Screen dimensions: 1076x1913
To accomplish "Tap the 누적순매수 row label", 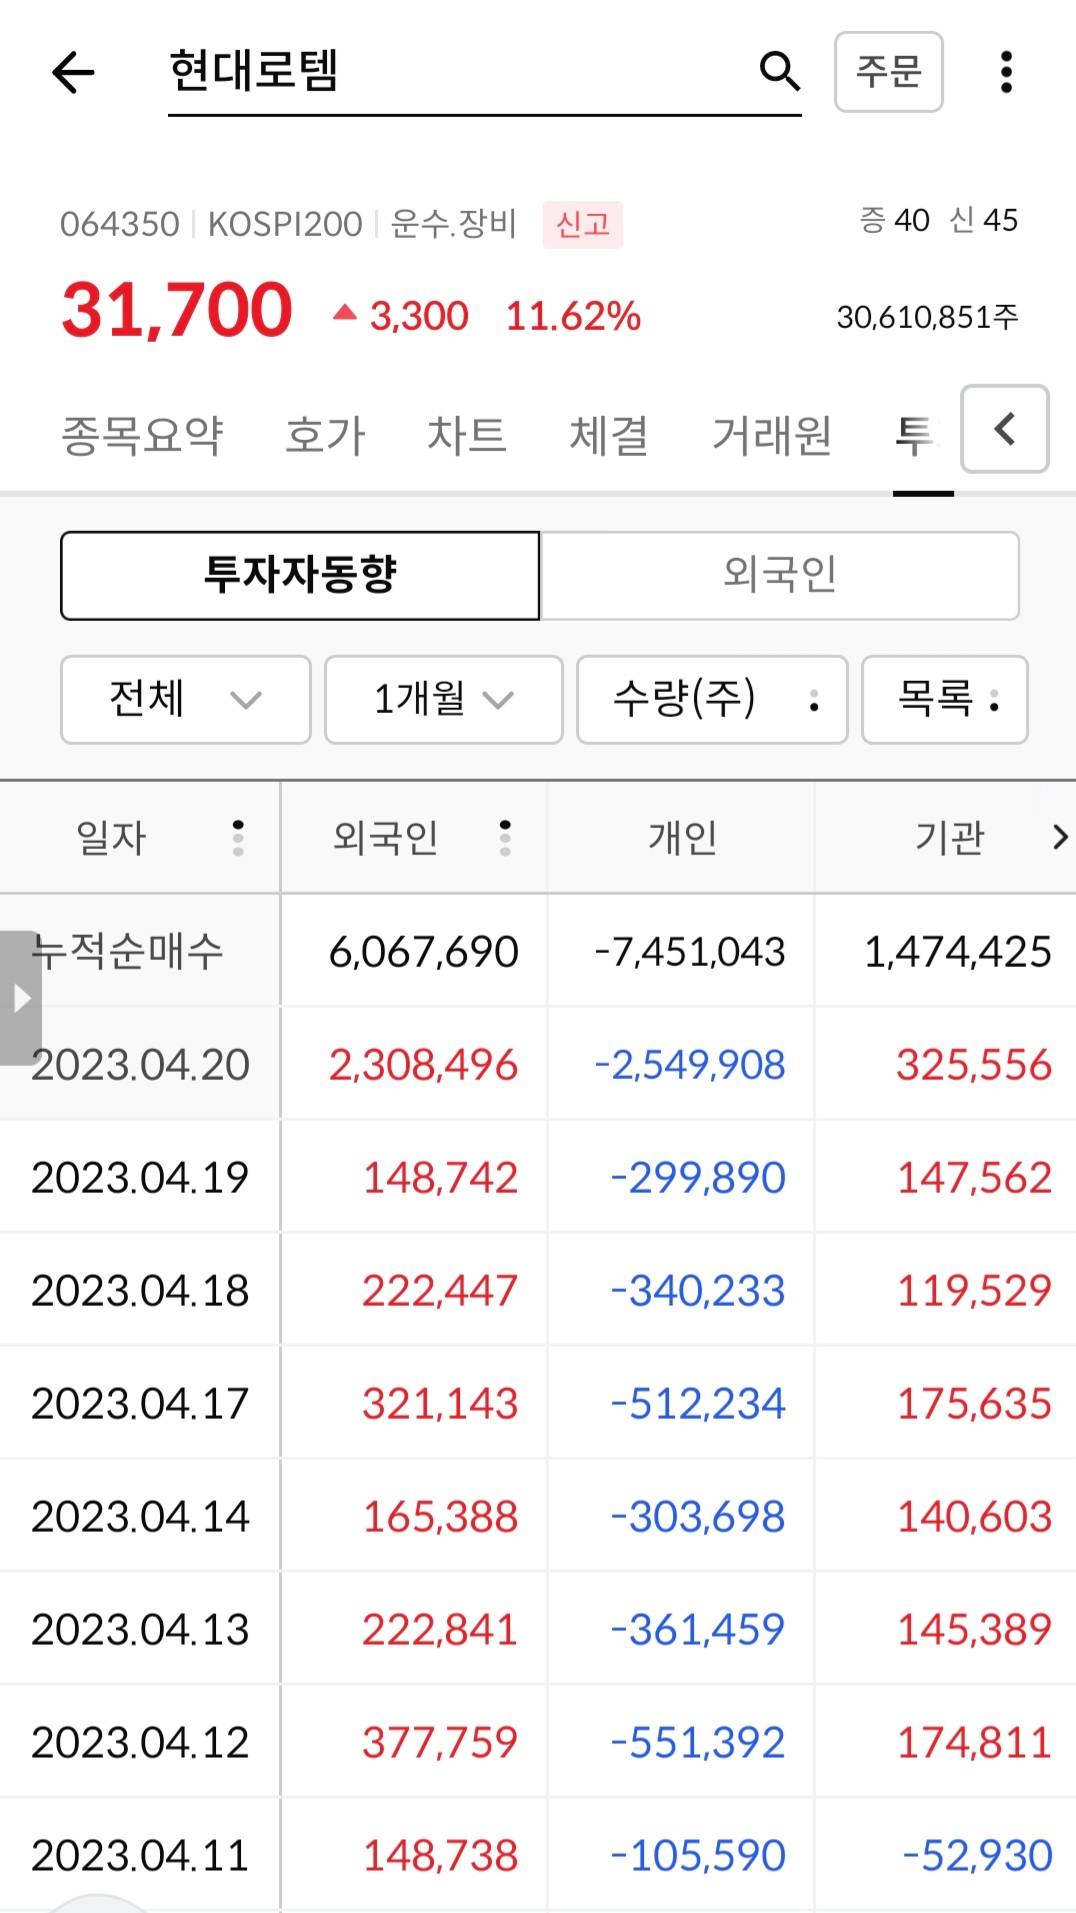I will [x=127, y=951].
